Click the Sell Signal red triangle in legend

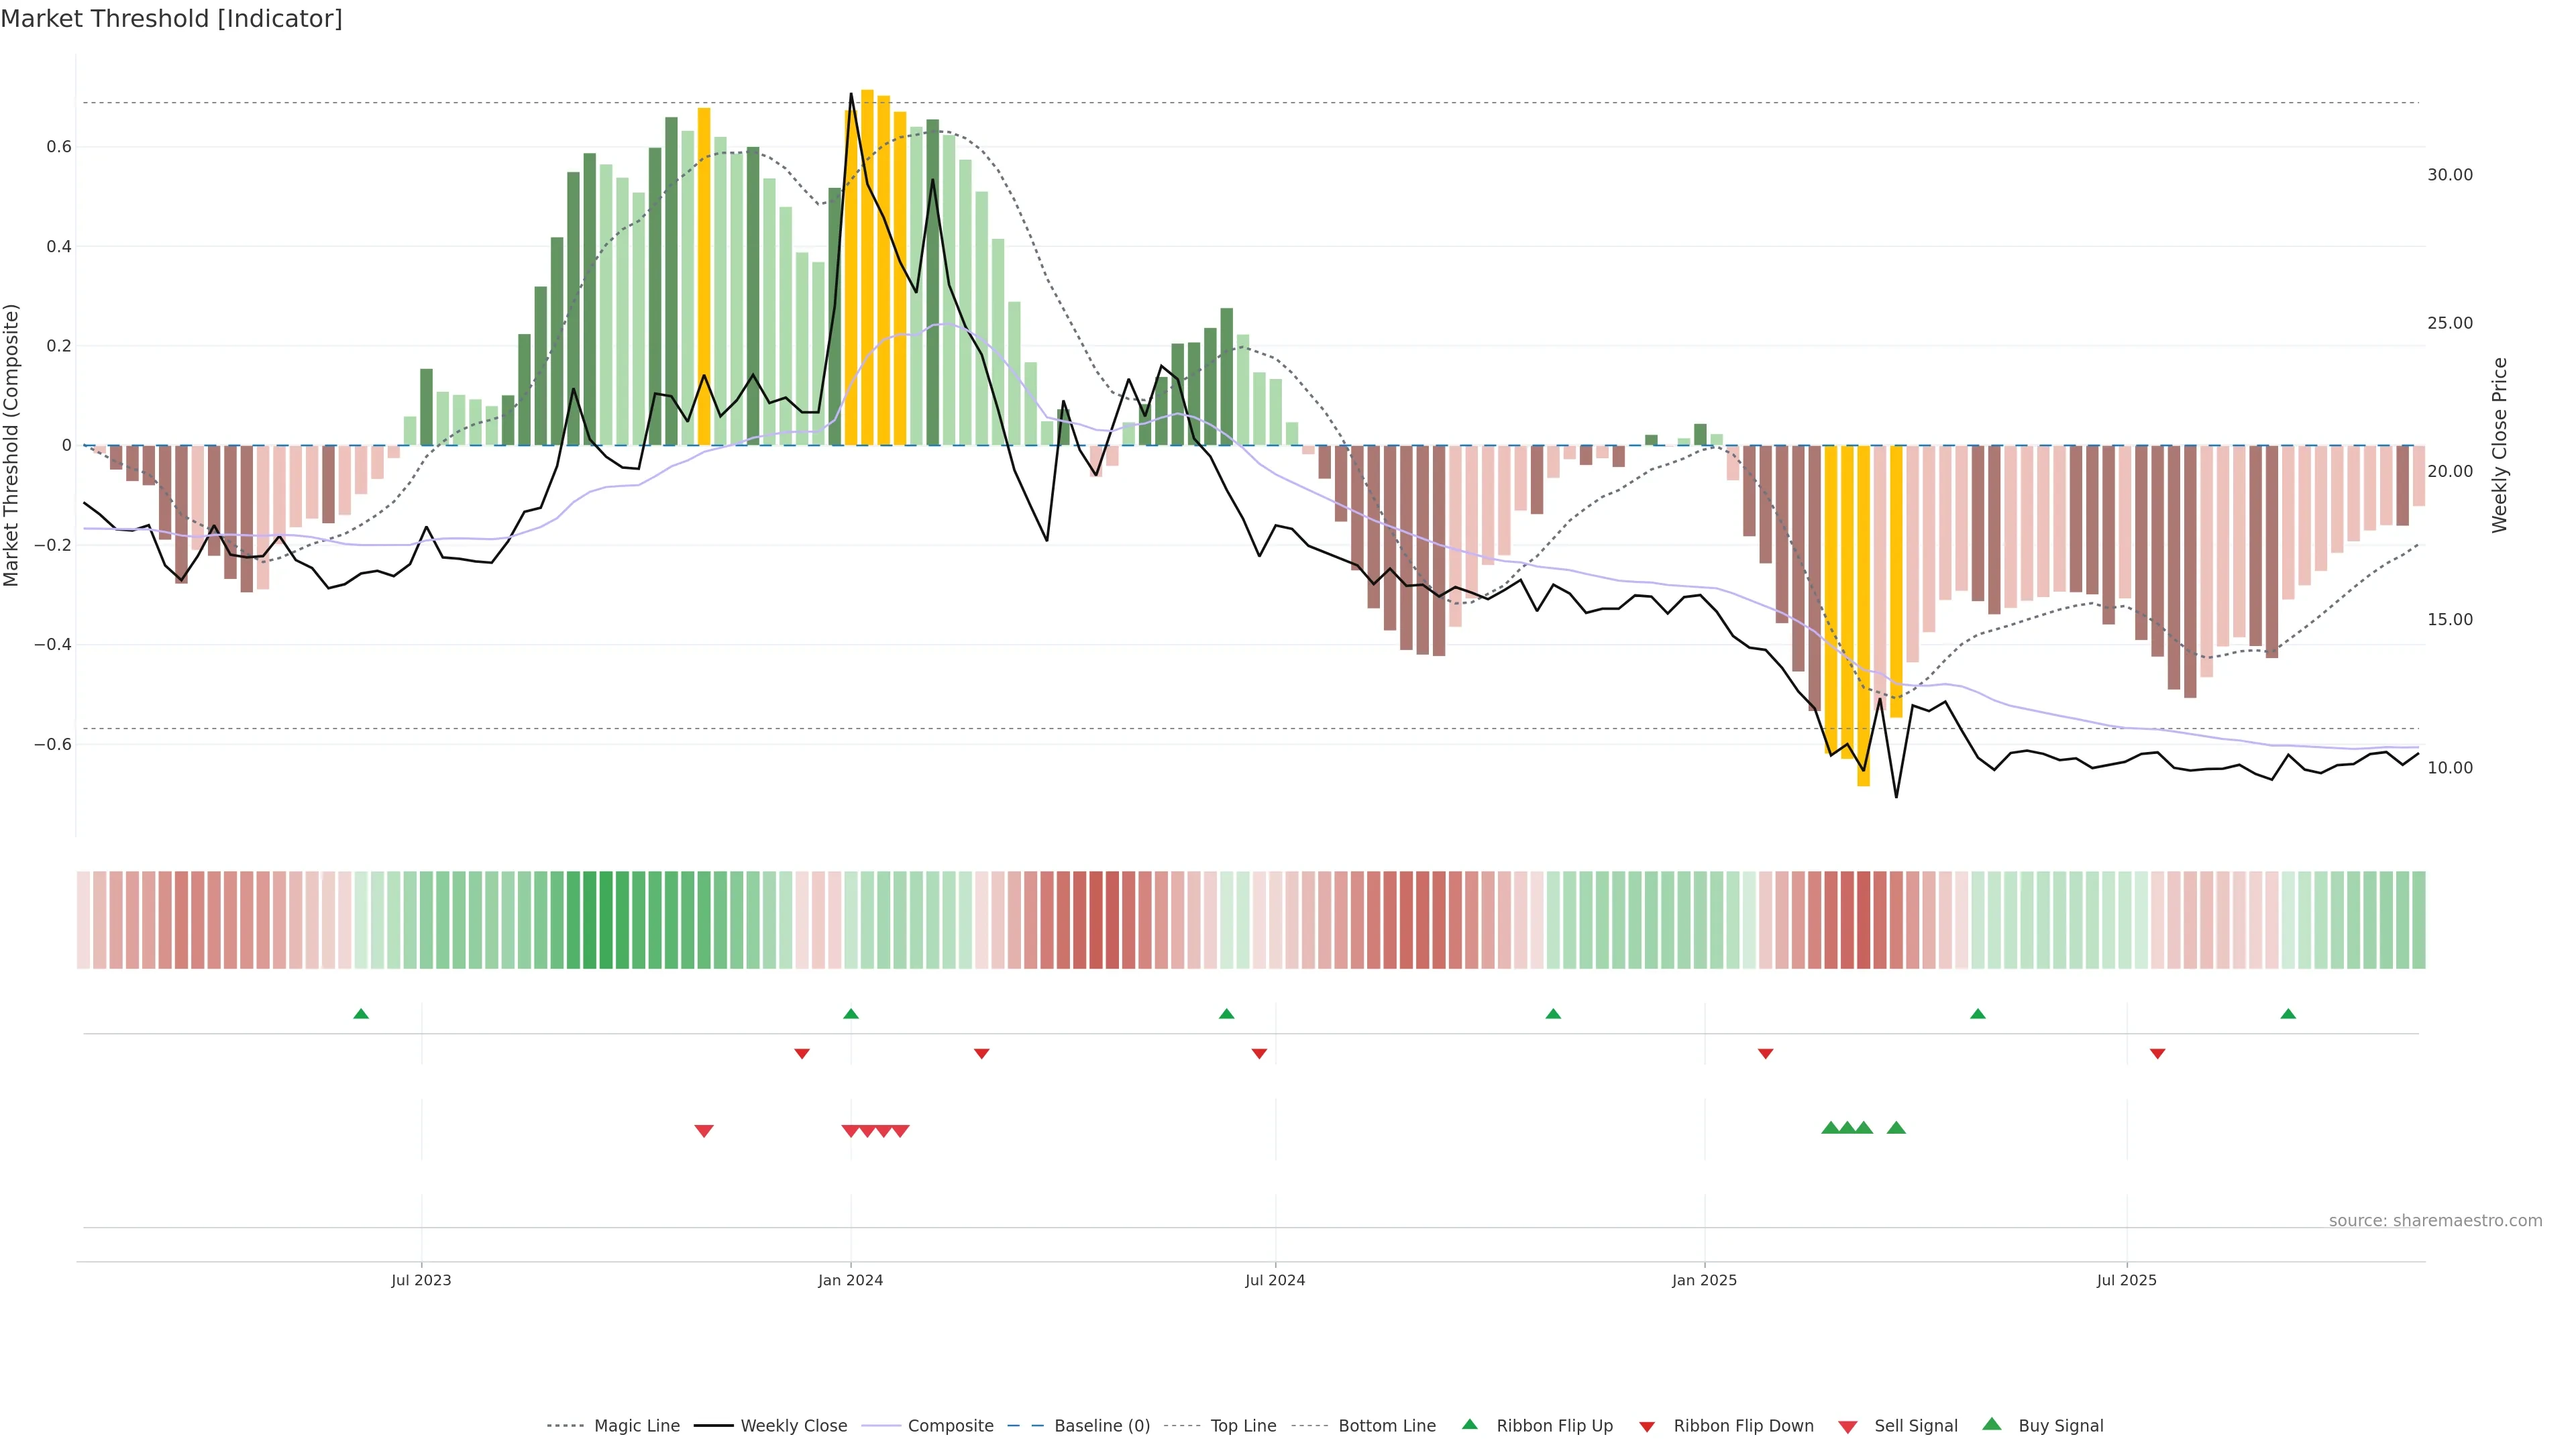[x=1847, y=1427]
